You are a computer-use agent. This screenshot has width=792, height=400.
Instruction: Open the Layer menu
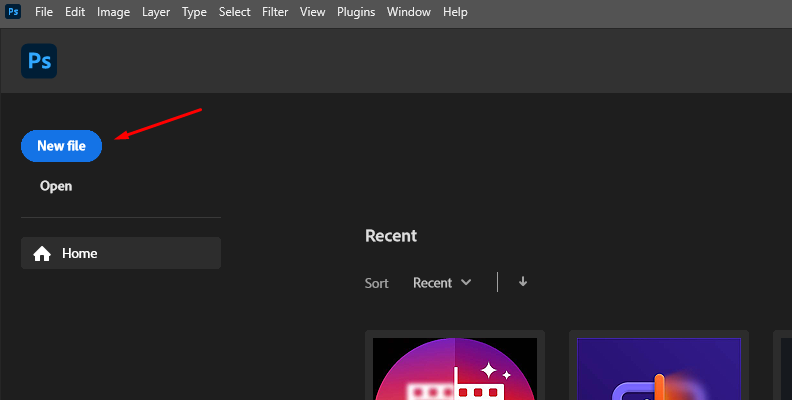tap(156, 12)
